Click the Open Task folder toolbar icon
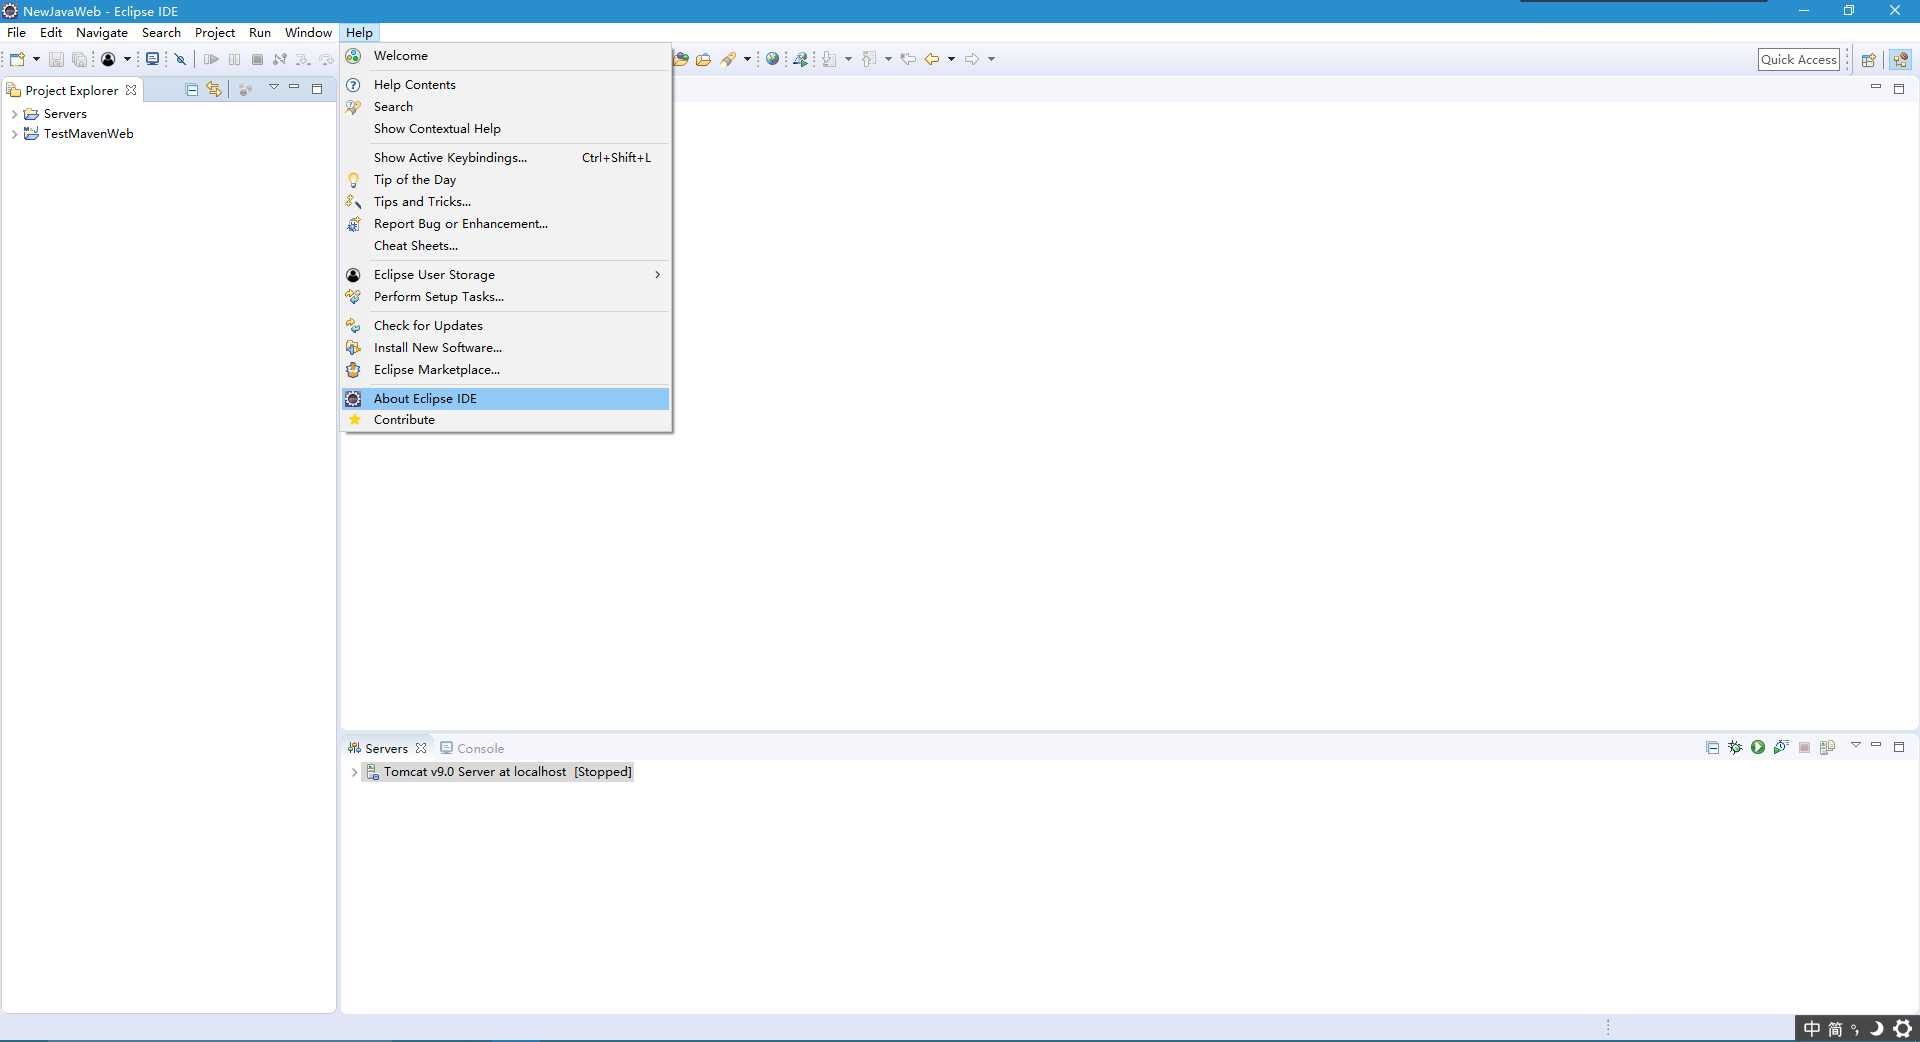 pos(704,59)
